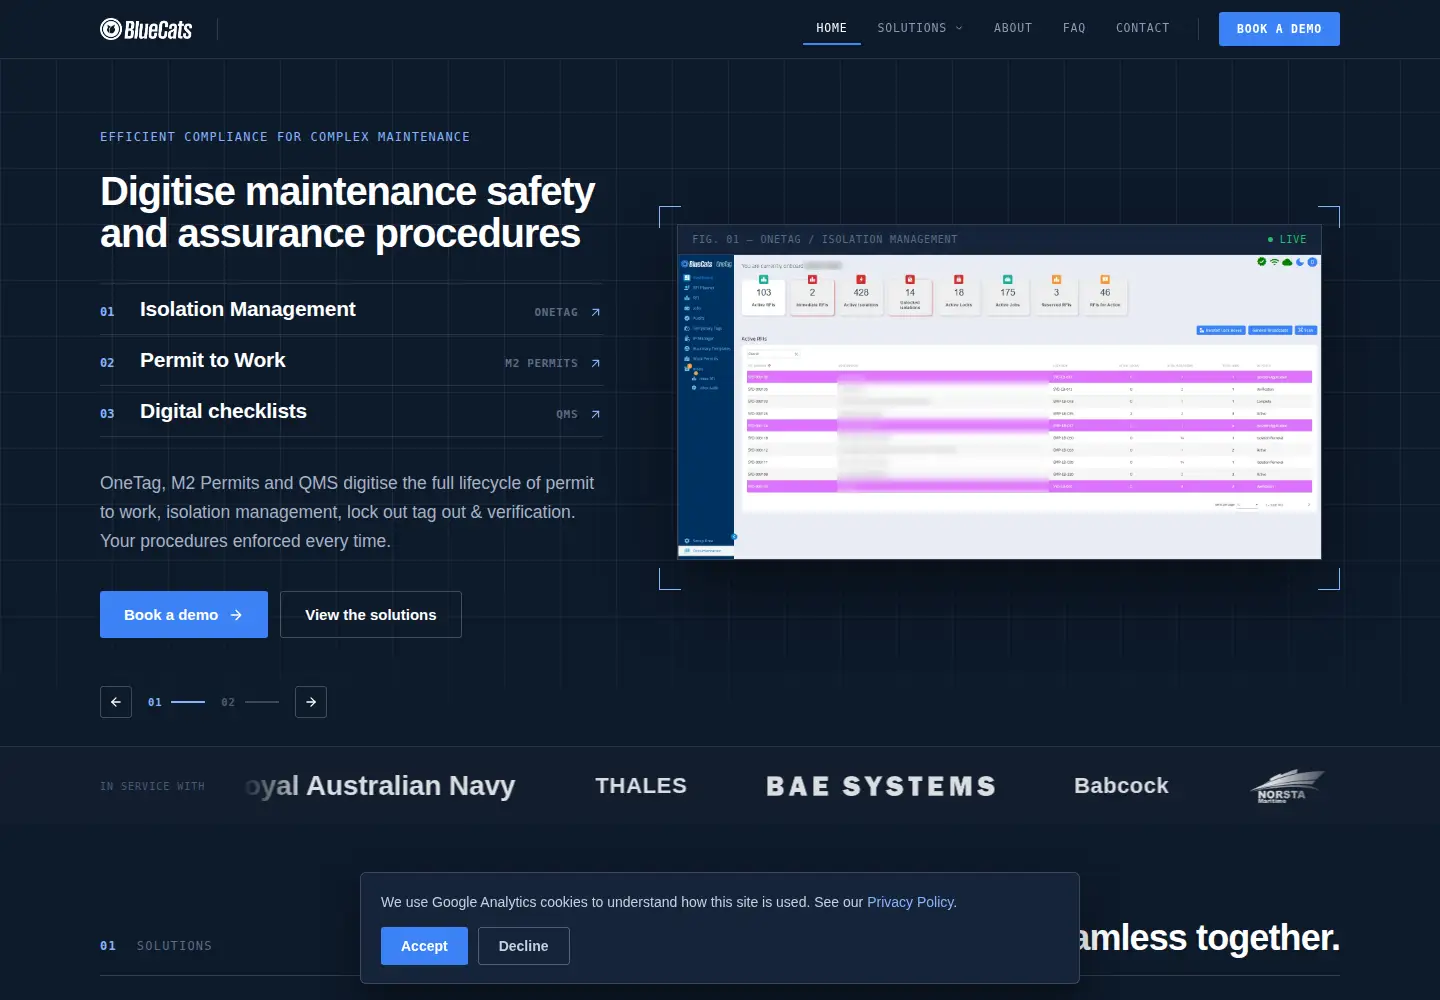Go to the Home nav item
Viewport: 1440px width, 1000px height.
(831, 28)
